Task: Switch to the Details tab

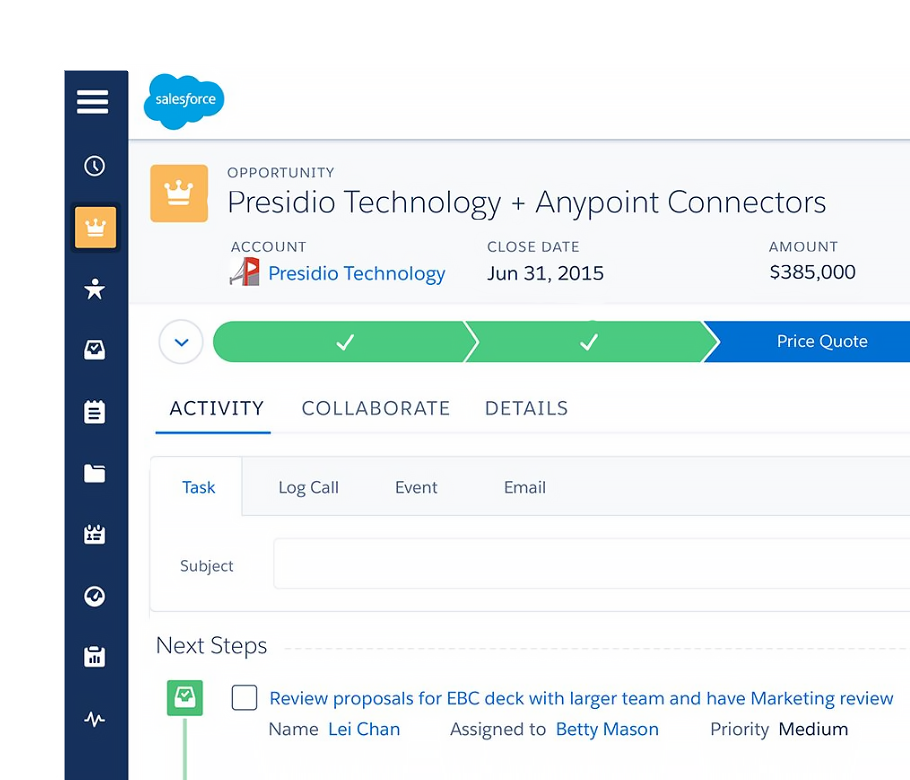Action: click(x=526, y=408)
